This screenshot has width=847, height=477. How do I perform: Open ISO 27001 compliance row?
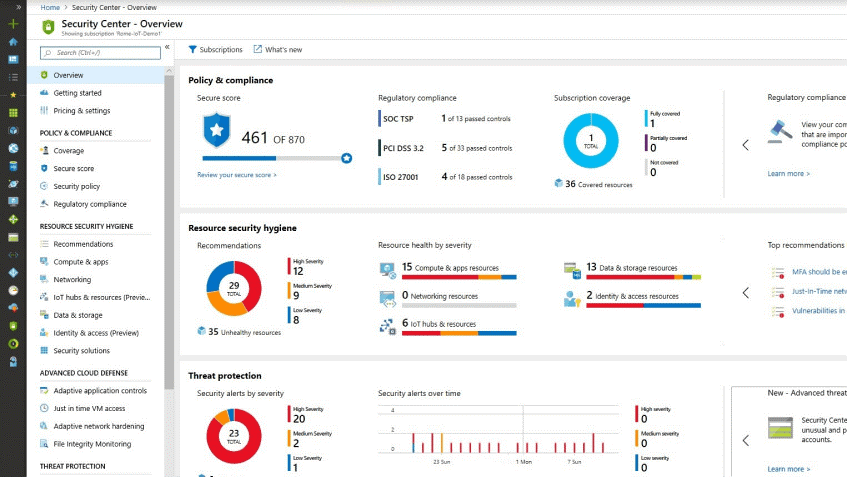(x=445, y=177)
